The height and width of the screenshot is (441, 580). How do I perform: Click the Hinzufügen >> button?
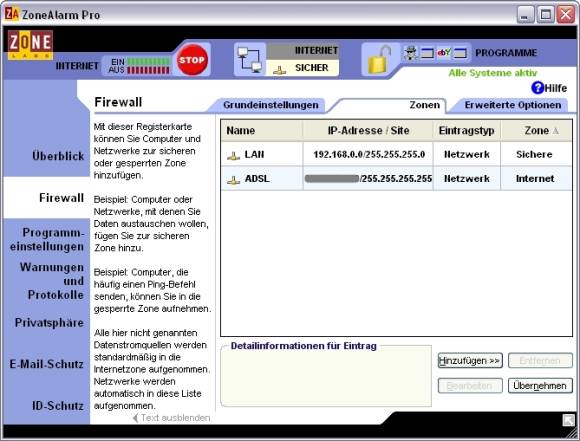point(470,360)
